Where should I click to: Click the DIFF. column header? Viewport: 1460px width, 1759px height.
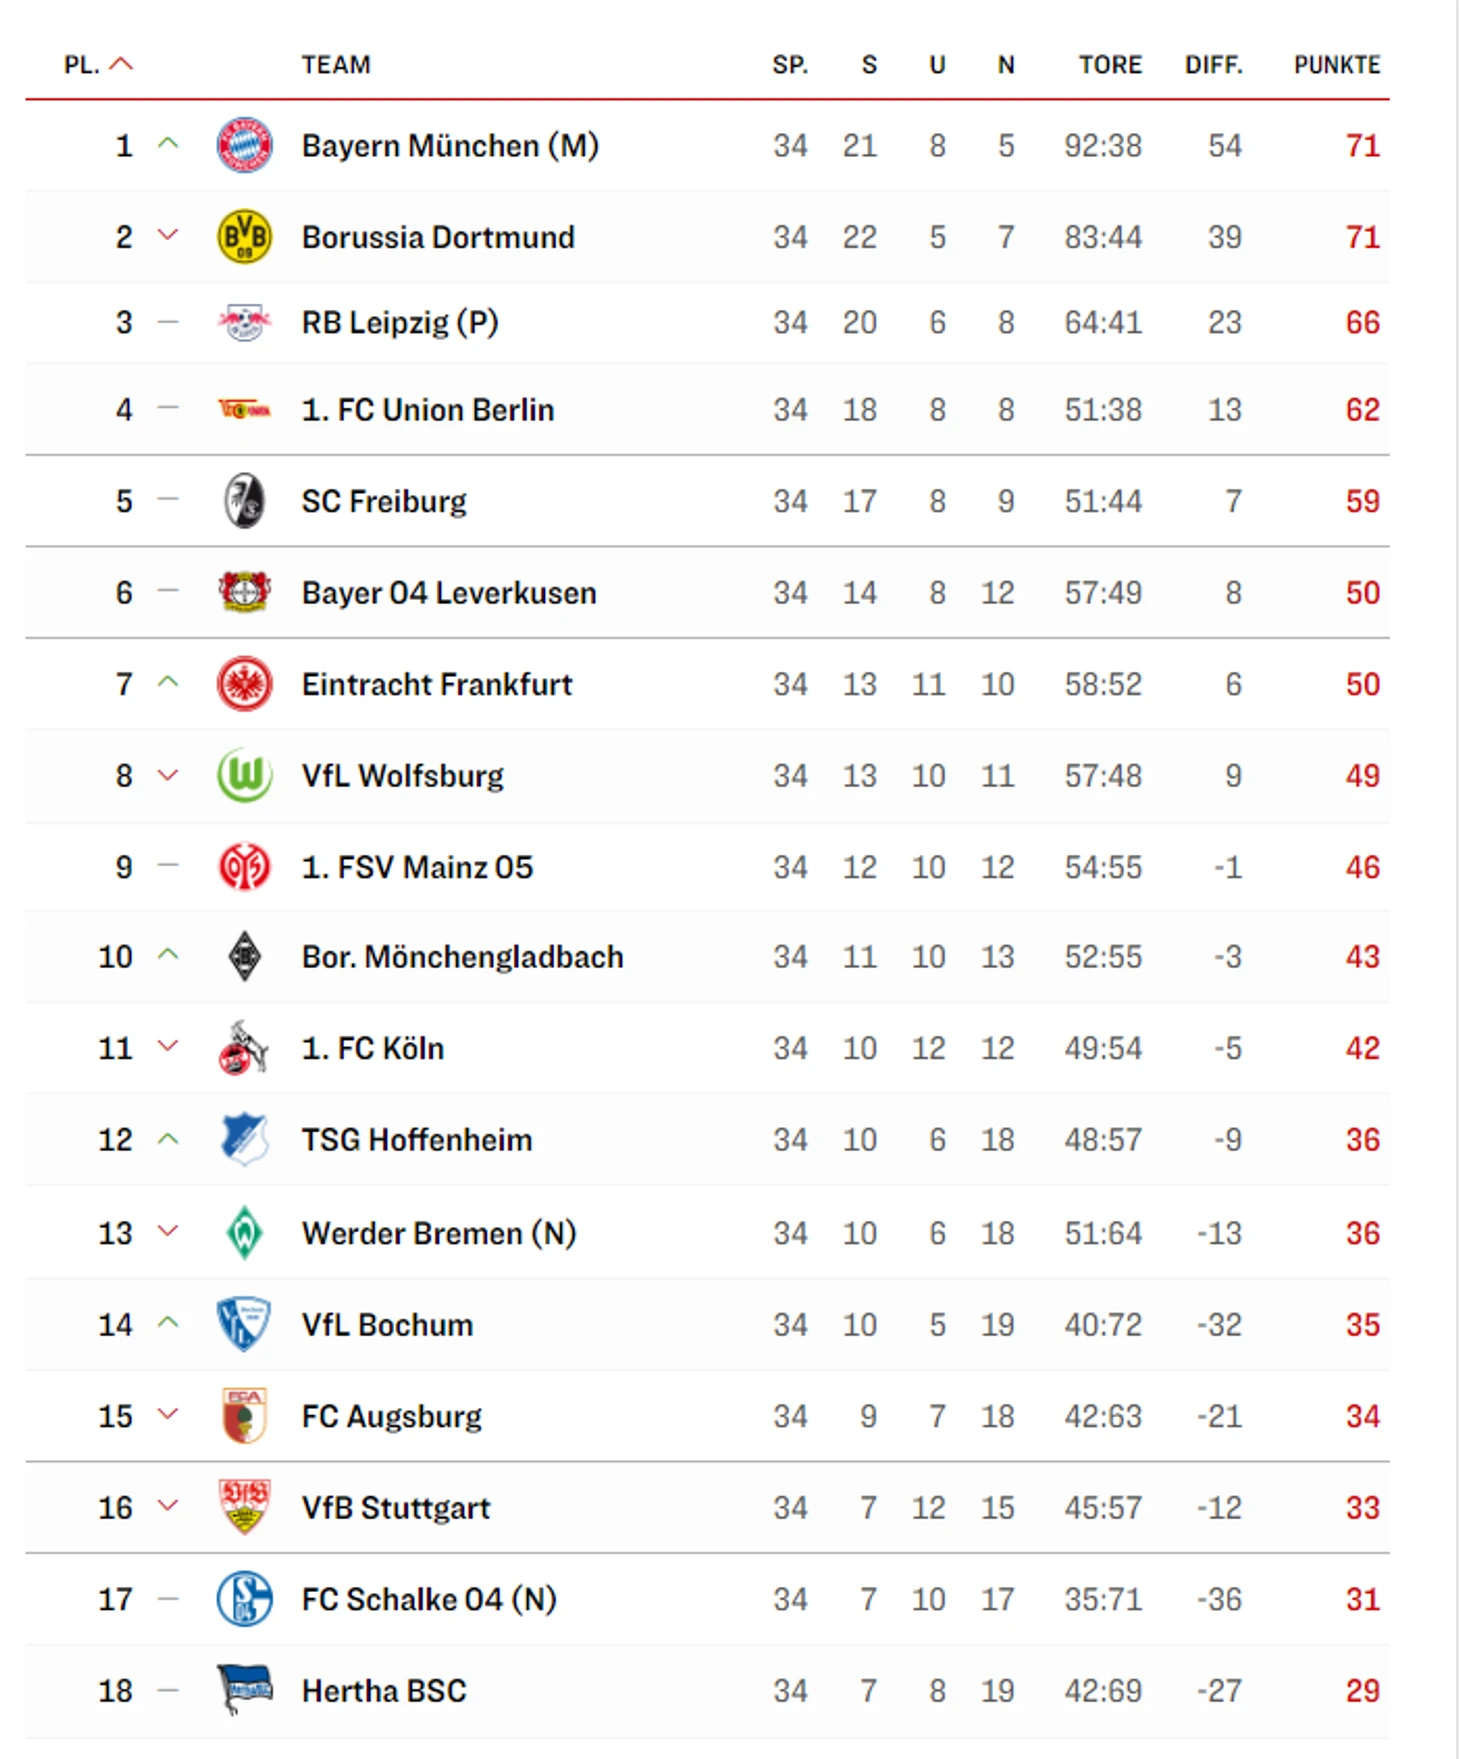(1213, 65)
